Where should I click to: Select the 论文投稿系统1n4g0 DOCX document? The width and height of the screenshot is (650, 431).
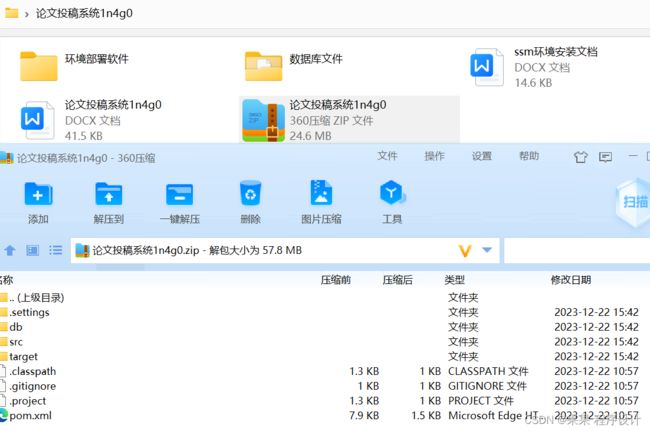coord(91,120)
